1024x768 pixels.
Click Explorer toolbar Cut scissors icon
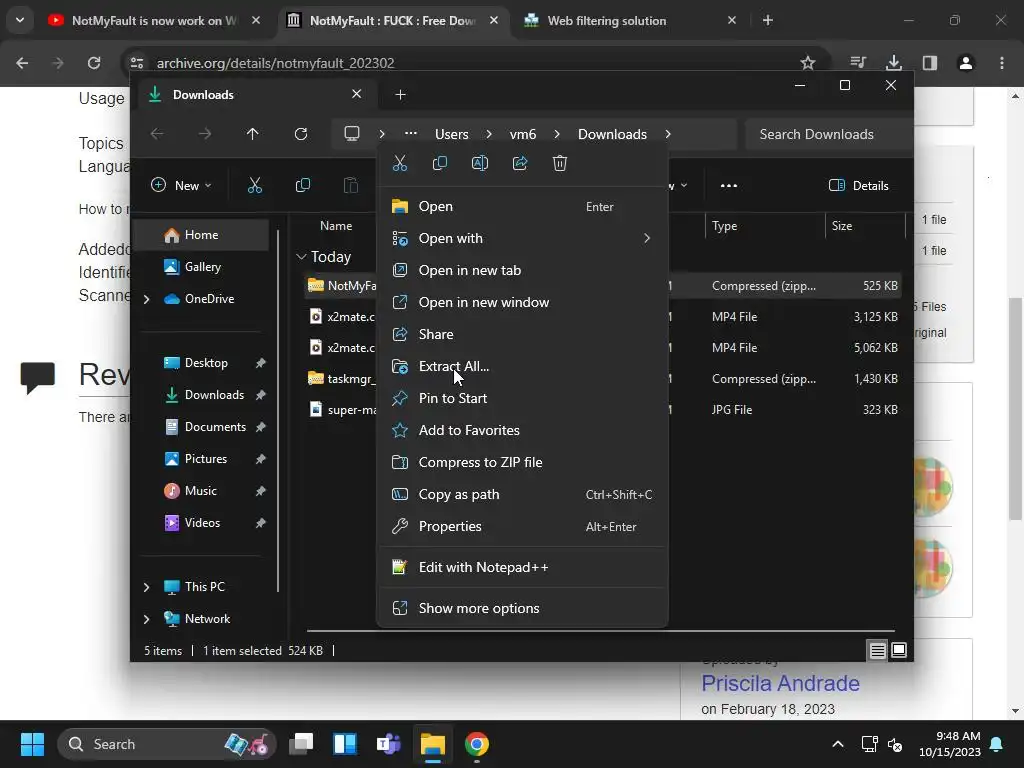pos(255,185)
